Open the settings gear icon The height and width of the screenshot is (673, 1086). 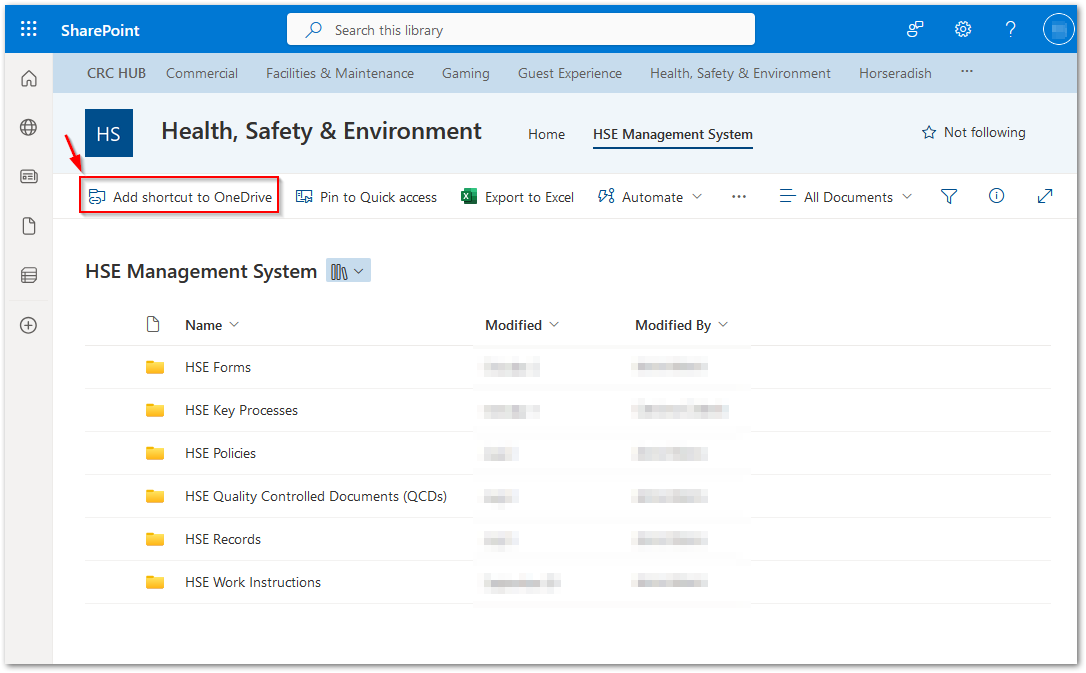(963, 29)
